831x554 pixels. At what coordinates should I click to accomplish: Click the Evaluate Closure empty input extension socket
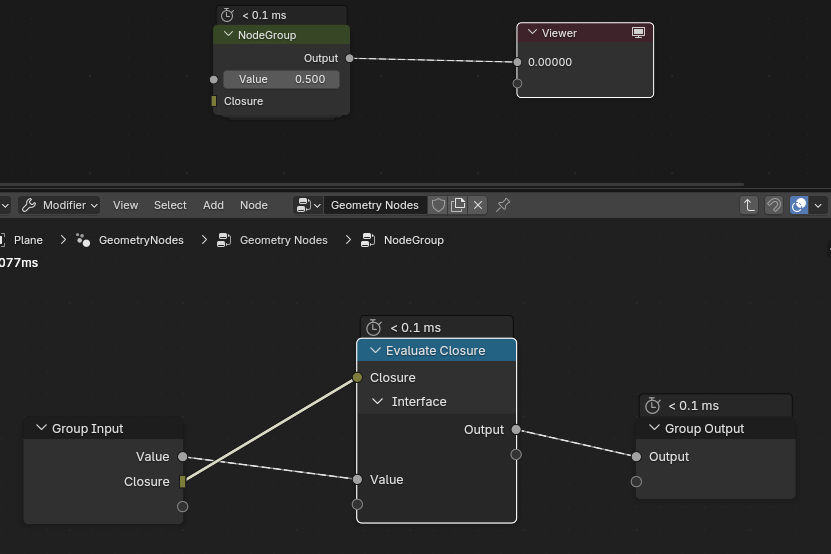click(357, 504)
